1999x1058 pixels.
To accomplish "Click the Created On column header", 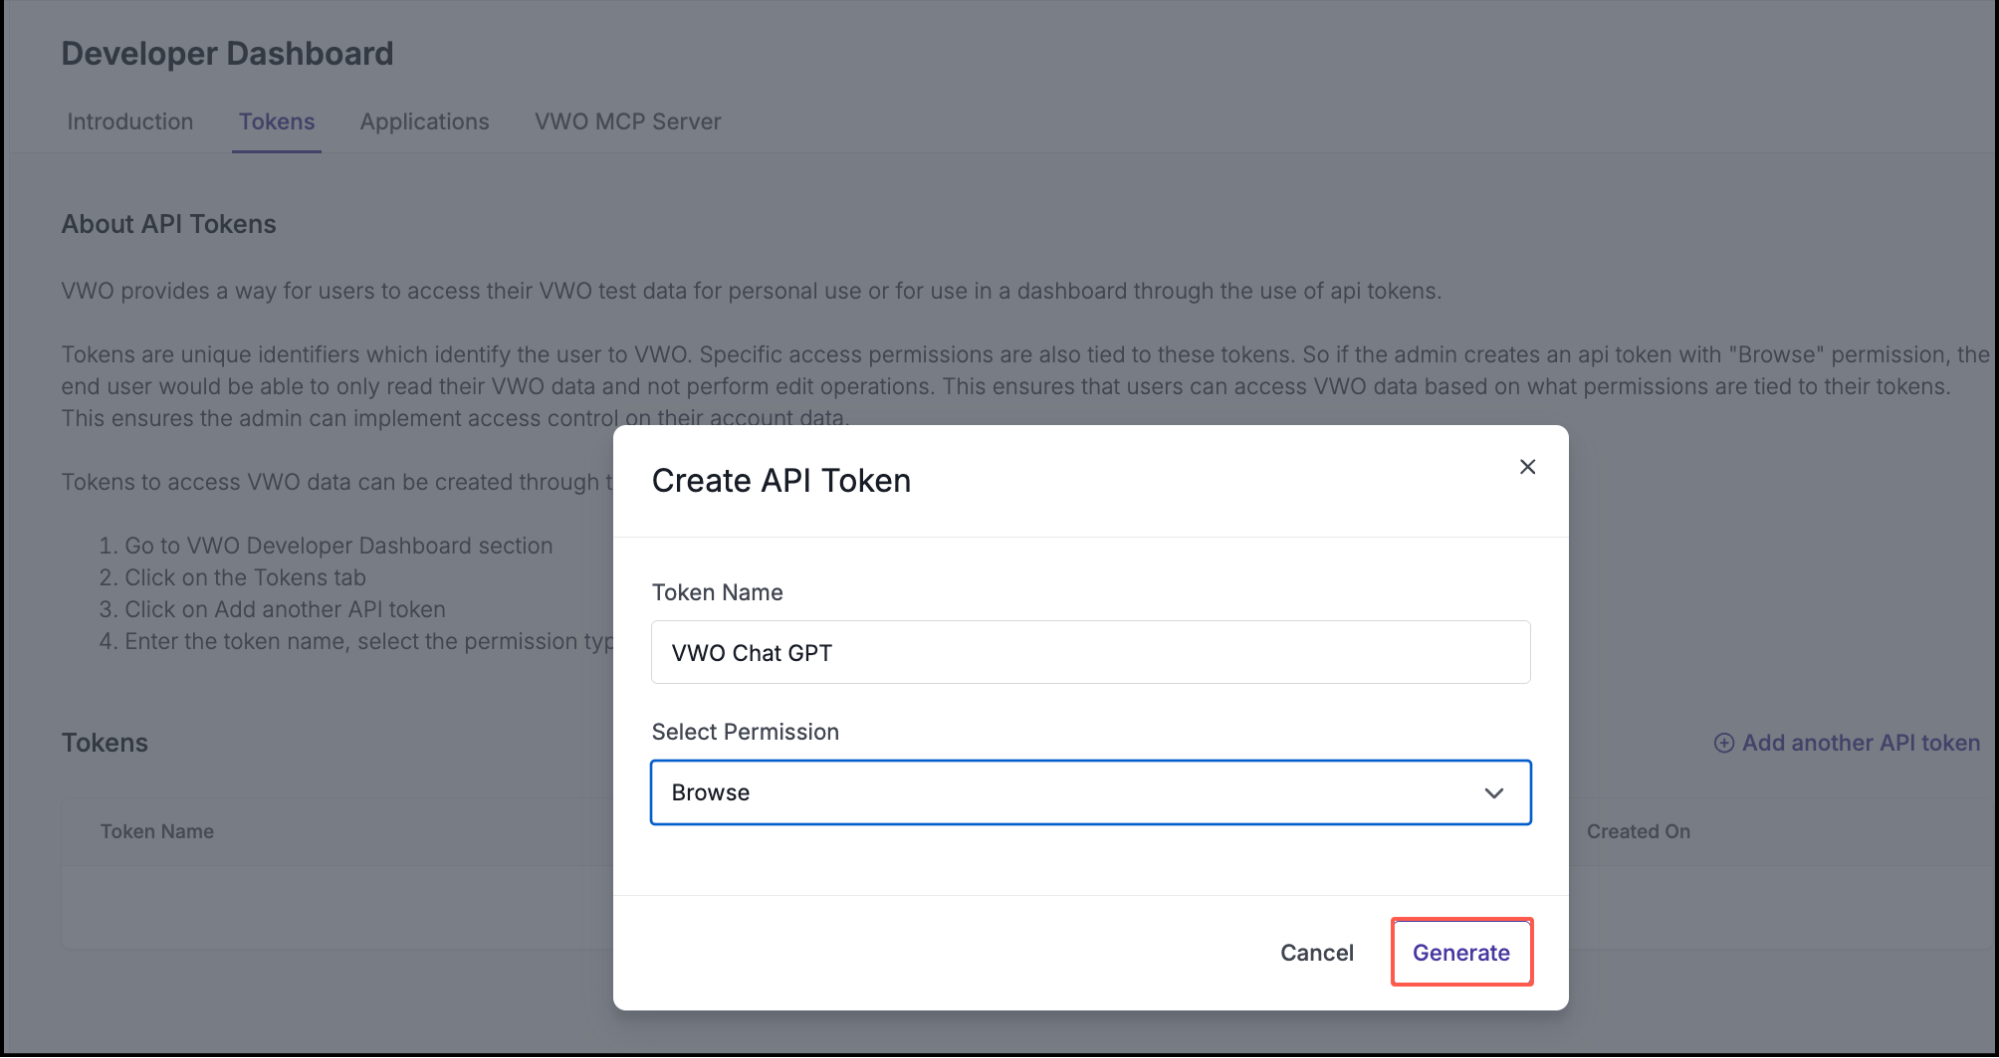I will pos(1638,831).
